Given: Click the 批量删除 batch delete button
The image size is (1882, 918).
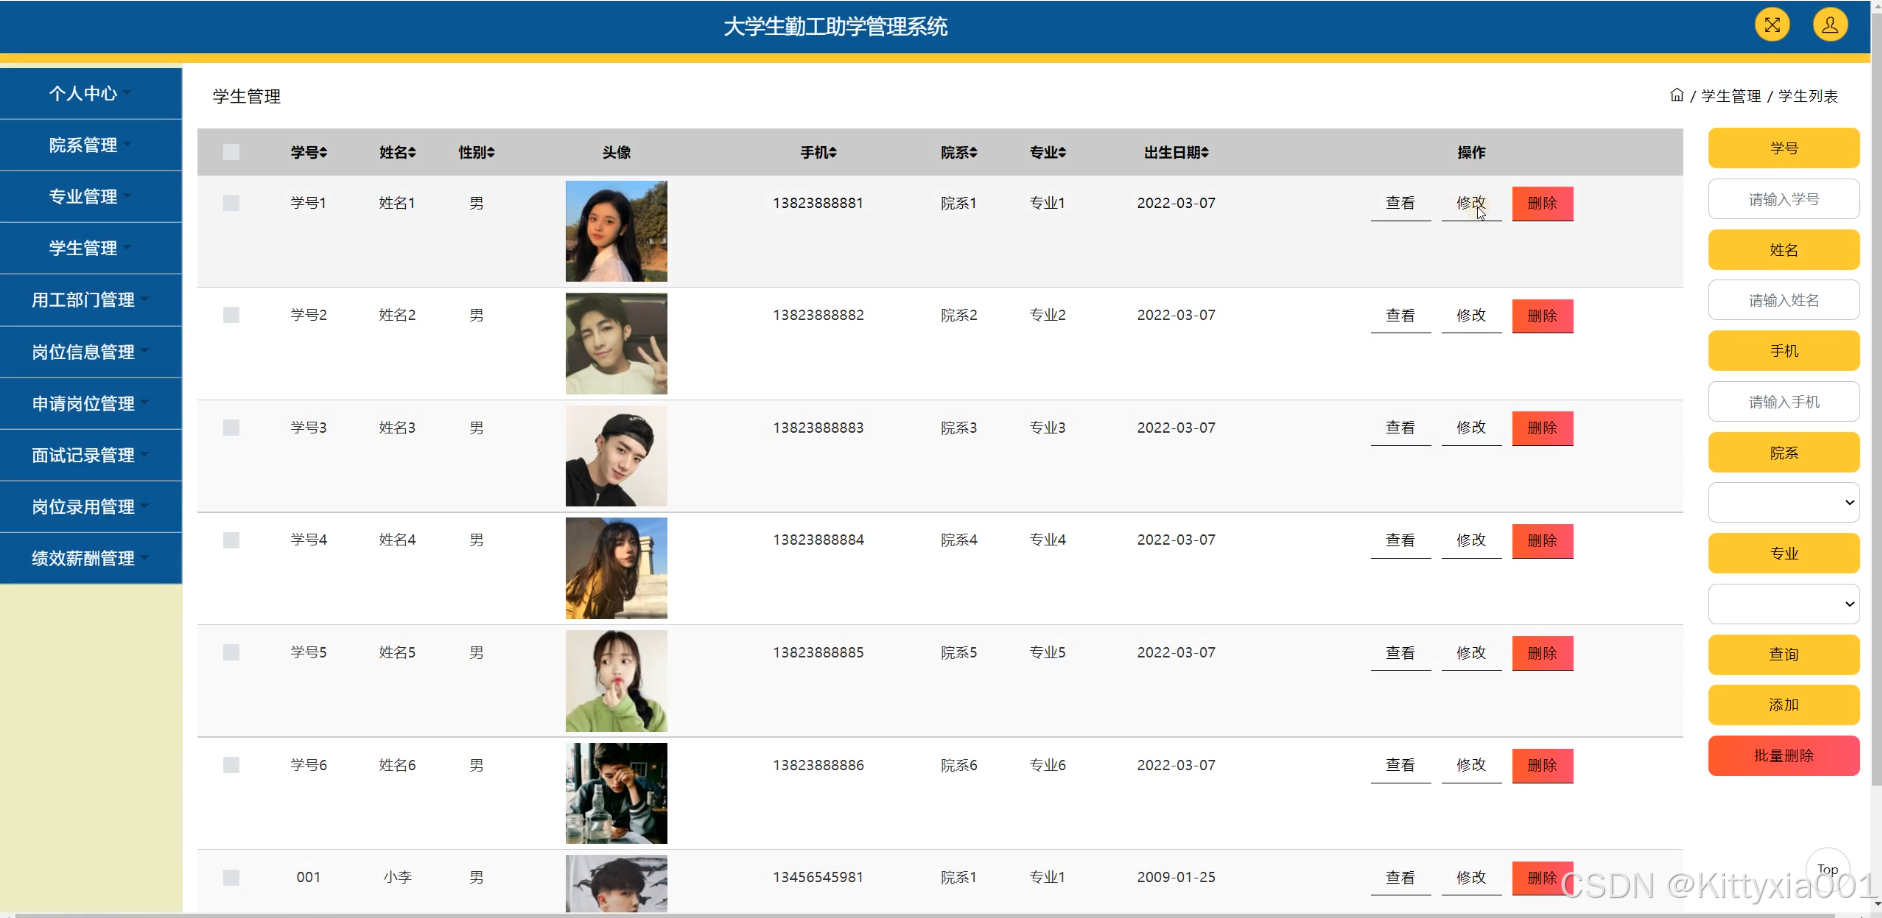Looking at the screenshot, I should point(1783,756).
